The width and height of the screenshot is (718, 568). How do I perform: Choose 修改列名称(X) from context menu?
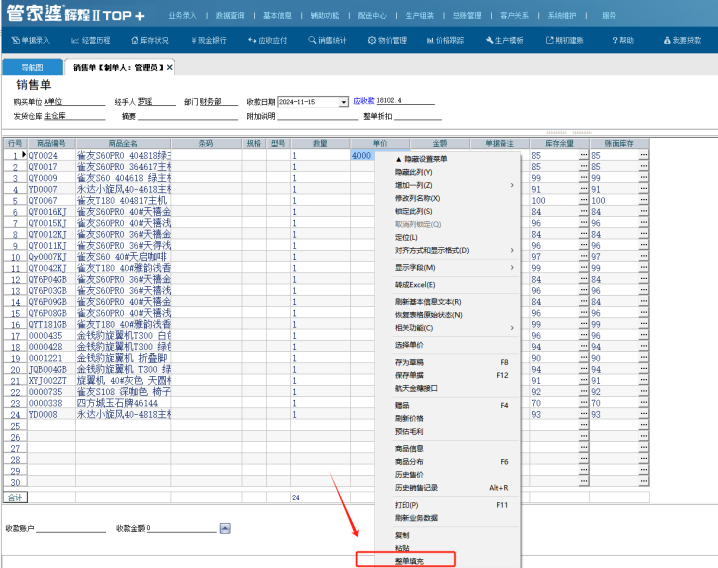click(417, 198)
